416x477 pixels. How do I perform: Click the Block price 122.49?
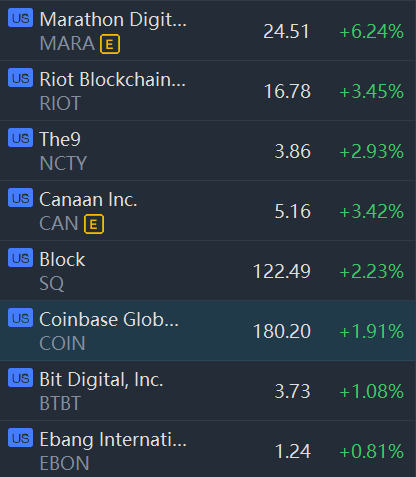[282, 271]
